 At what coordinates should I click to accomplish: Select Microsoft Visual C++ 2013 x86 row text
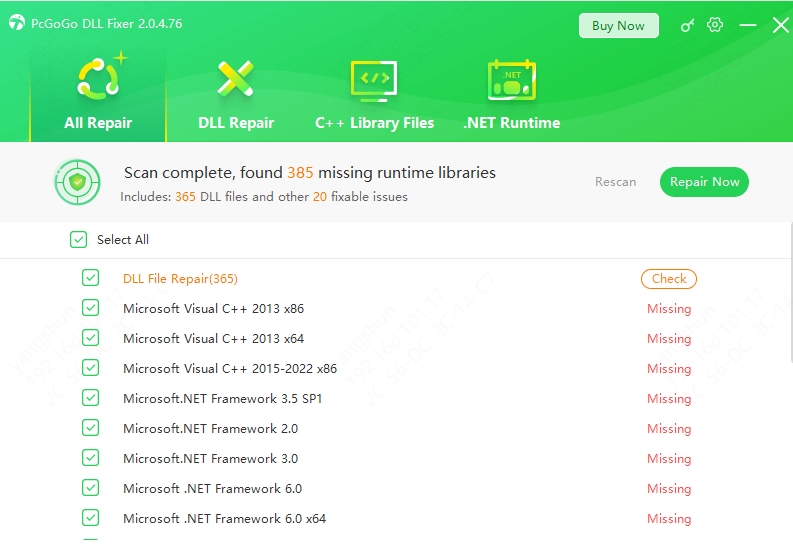coord(213,308)
